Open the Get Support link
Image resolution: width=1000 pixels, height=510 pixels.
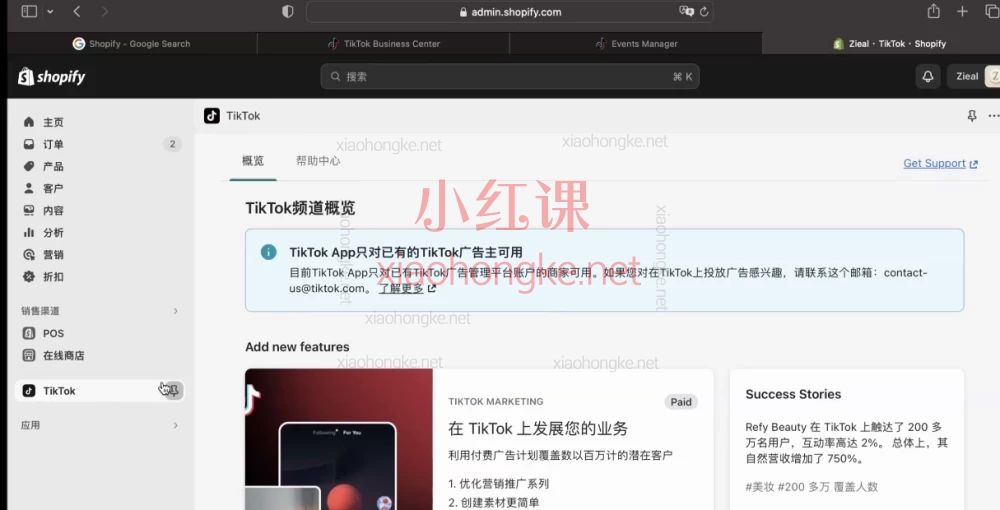[x=941, y=164]
